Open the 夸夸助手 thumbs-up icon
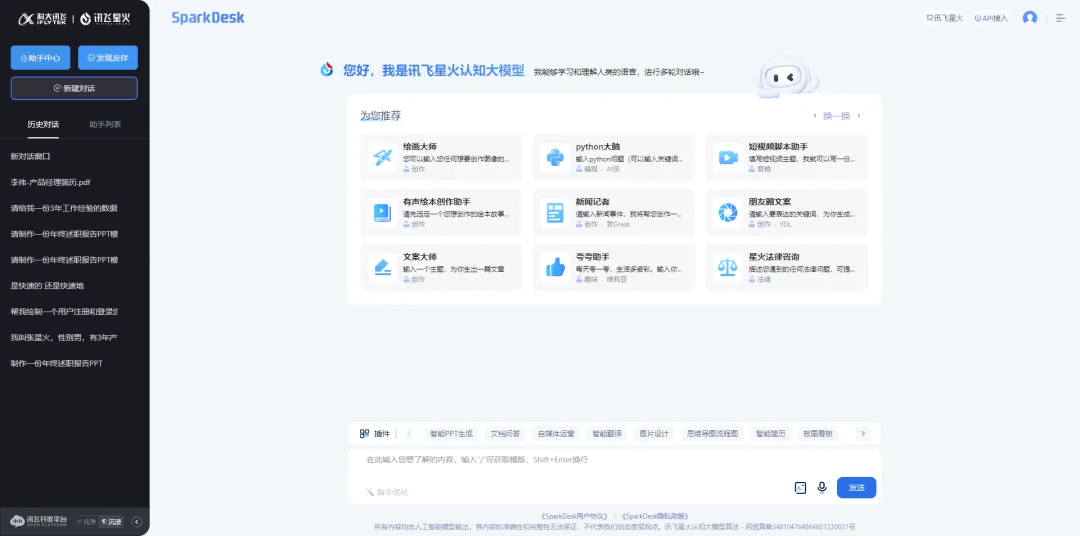 tap(555, 267)
